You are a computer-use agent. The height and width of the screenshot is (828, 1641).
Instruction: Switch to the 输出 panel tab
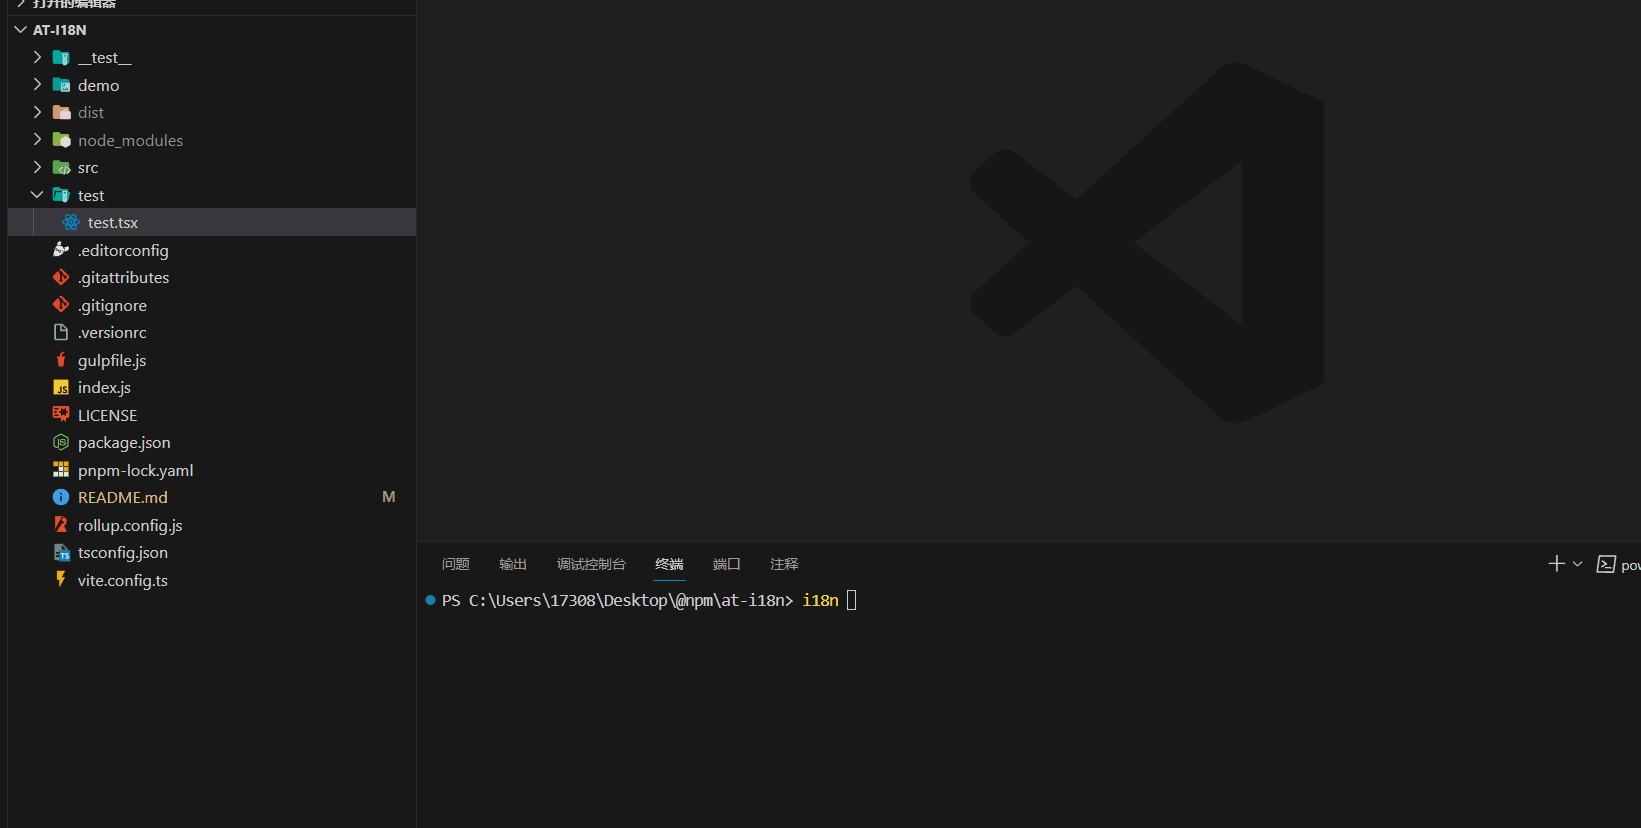pyautogui.click(x=513, y=564)
